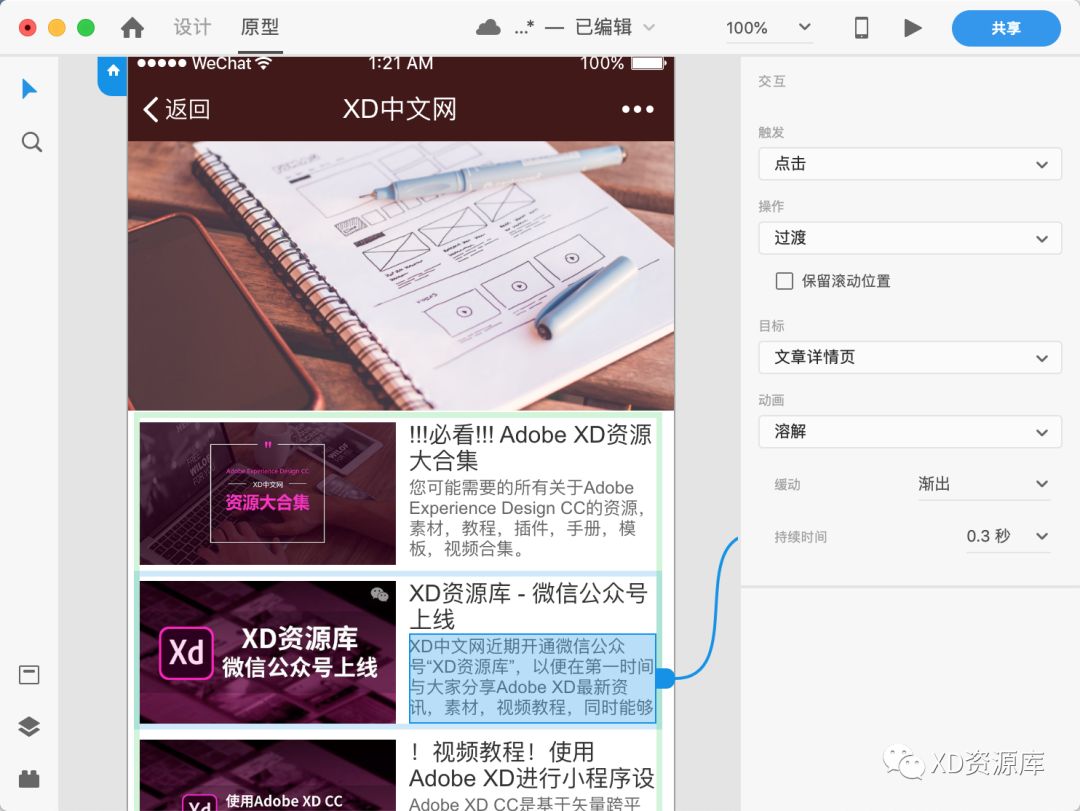
Task: Open the 缓动 easing dropdown showing 渐出
Action: [983, 484]
